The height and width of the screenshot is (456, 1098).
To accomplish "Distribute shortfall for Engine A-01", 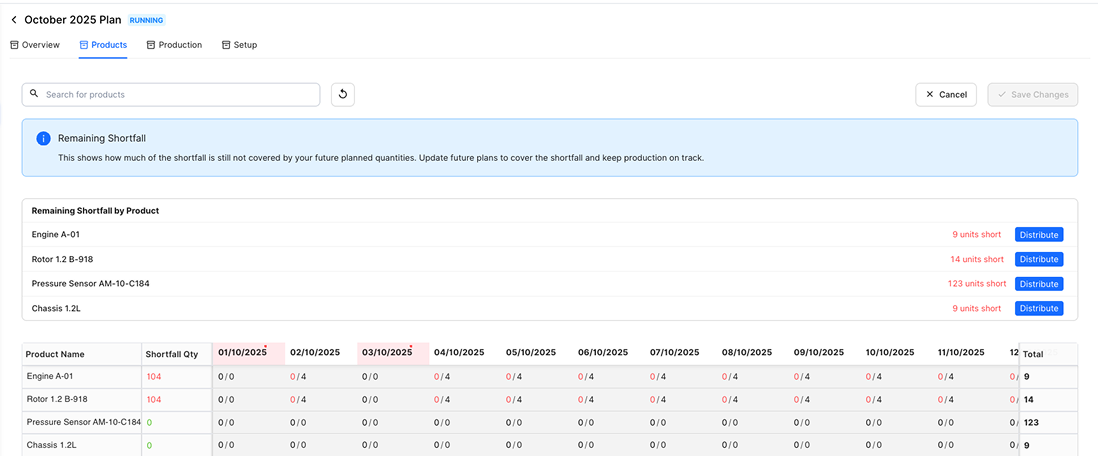I will click(1038, 235).
